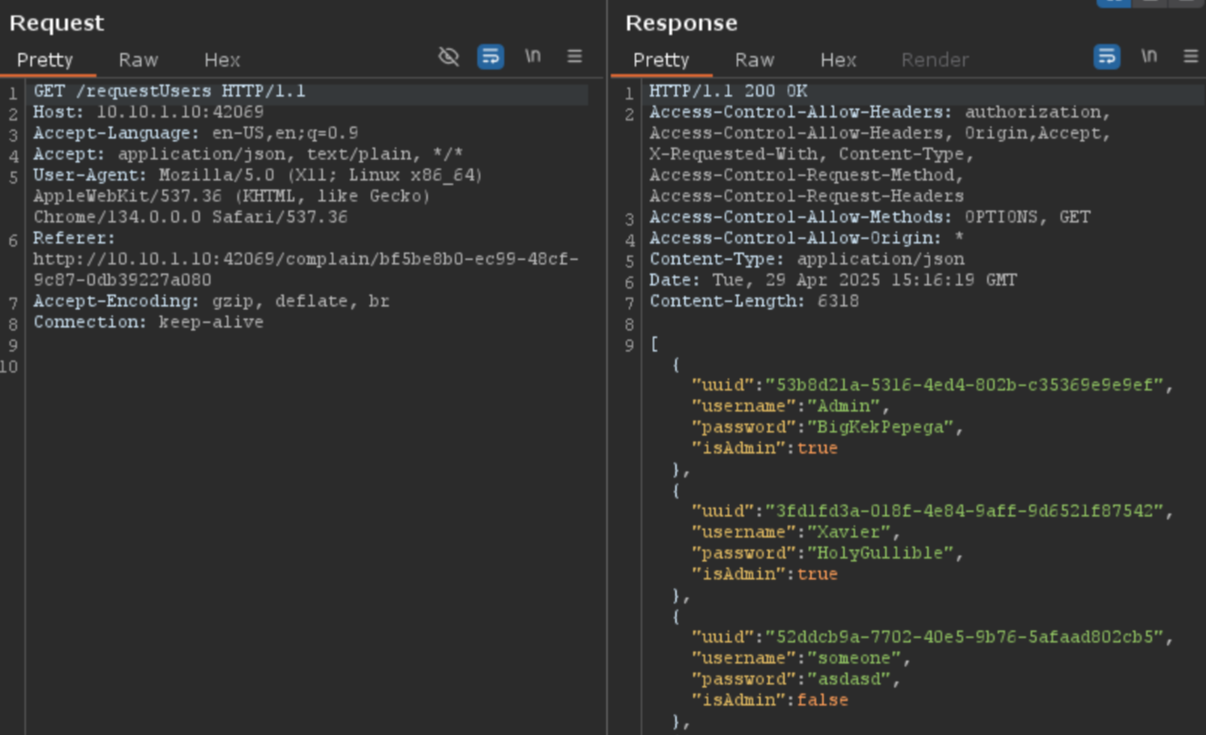Click the 'Referer:' header name
Image resolution: width=1206 pixels, height=735 pixels.
tap(74, 238)
